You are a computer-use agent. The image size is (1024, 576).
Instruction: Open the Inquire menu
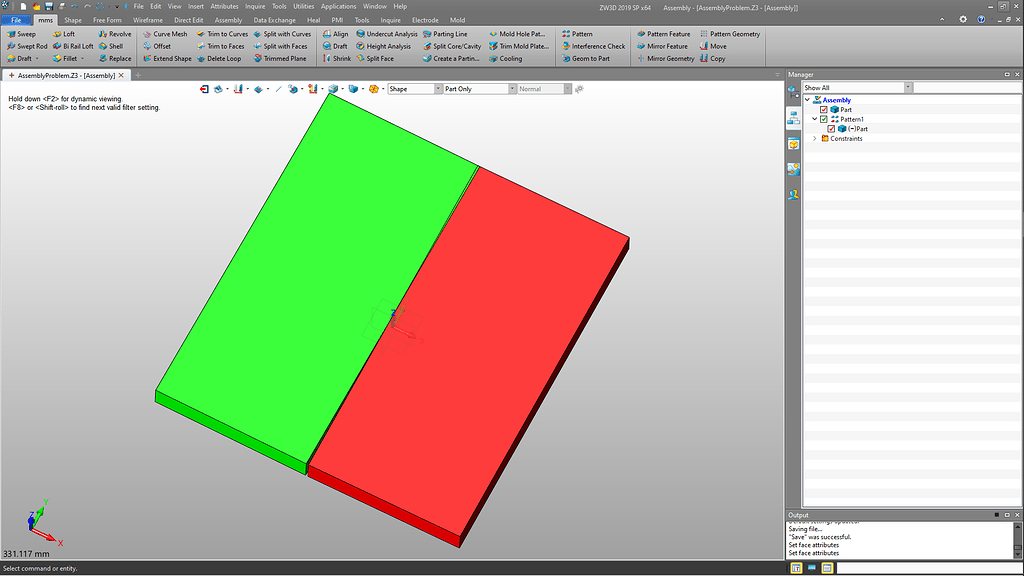(255, 6)
